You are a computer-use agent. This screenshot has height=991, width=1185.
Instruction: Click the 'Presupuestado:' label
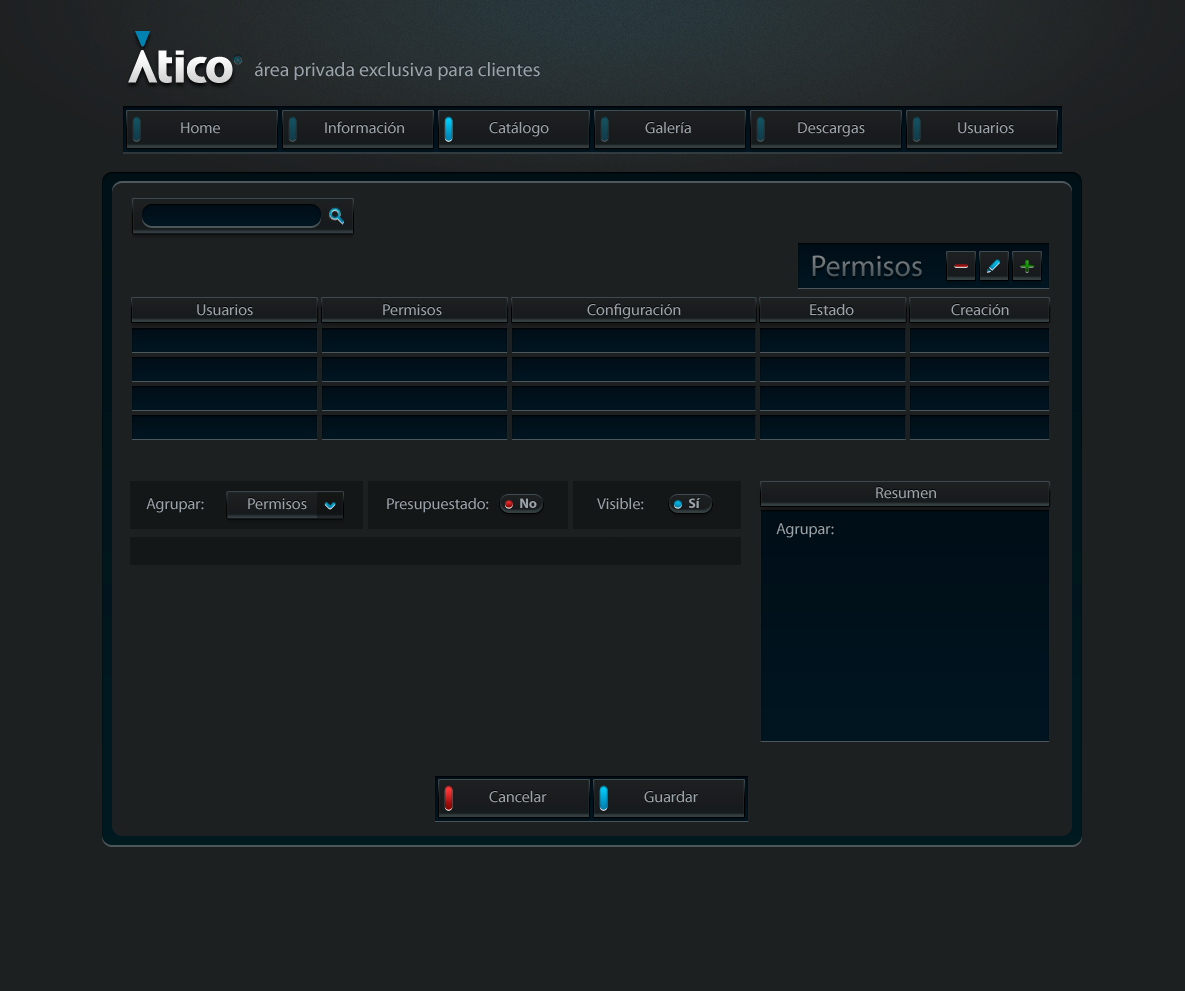click(x=438, y=504)
